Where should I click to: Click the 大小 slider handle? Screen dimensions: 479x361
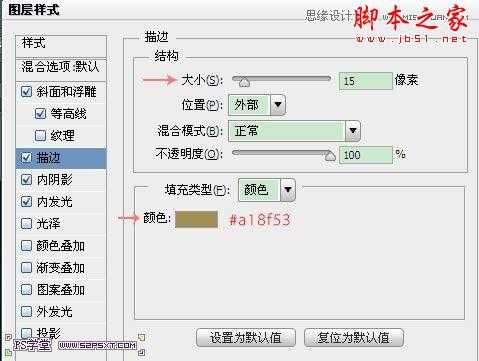[244, 82]
